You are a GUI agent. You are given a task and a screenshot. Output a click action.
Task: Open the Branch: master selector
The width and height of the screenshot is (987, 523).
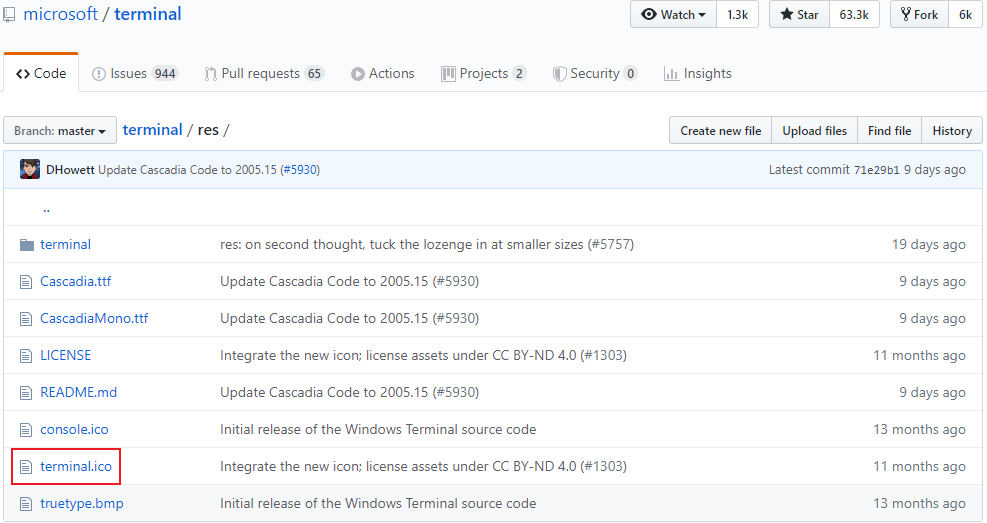[x=60, y=130]
